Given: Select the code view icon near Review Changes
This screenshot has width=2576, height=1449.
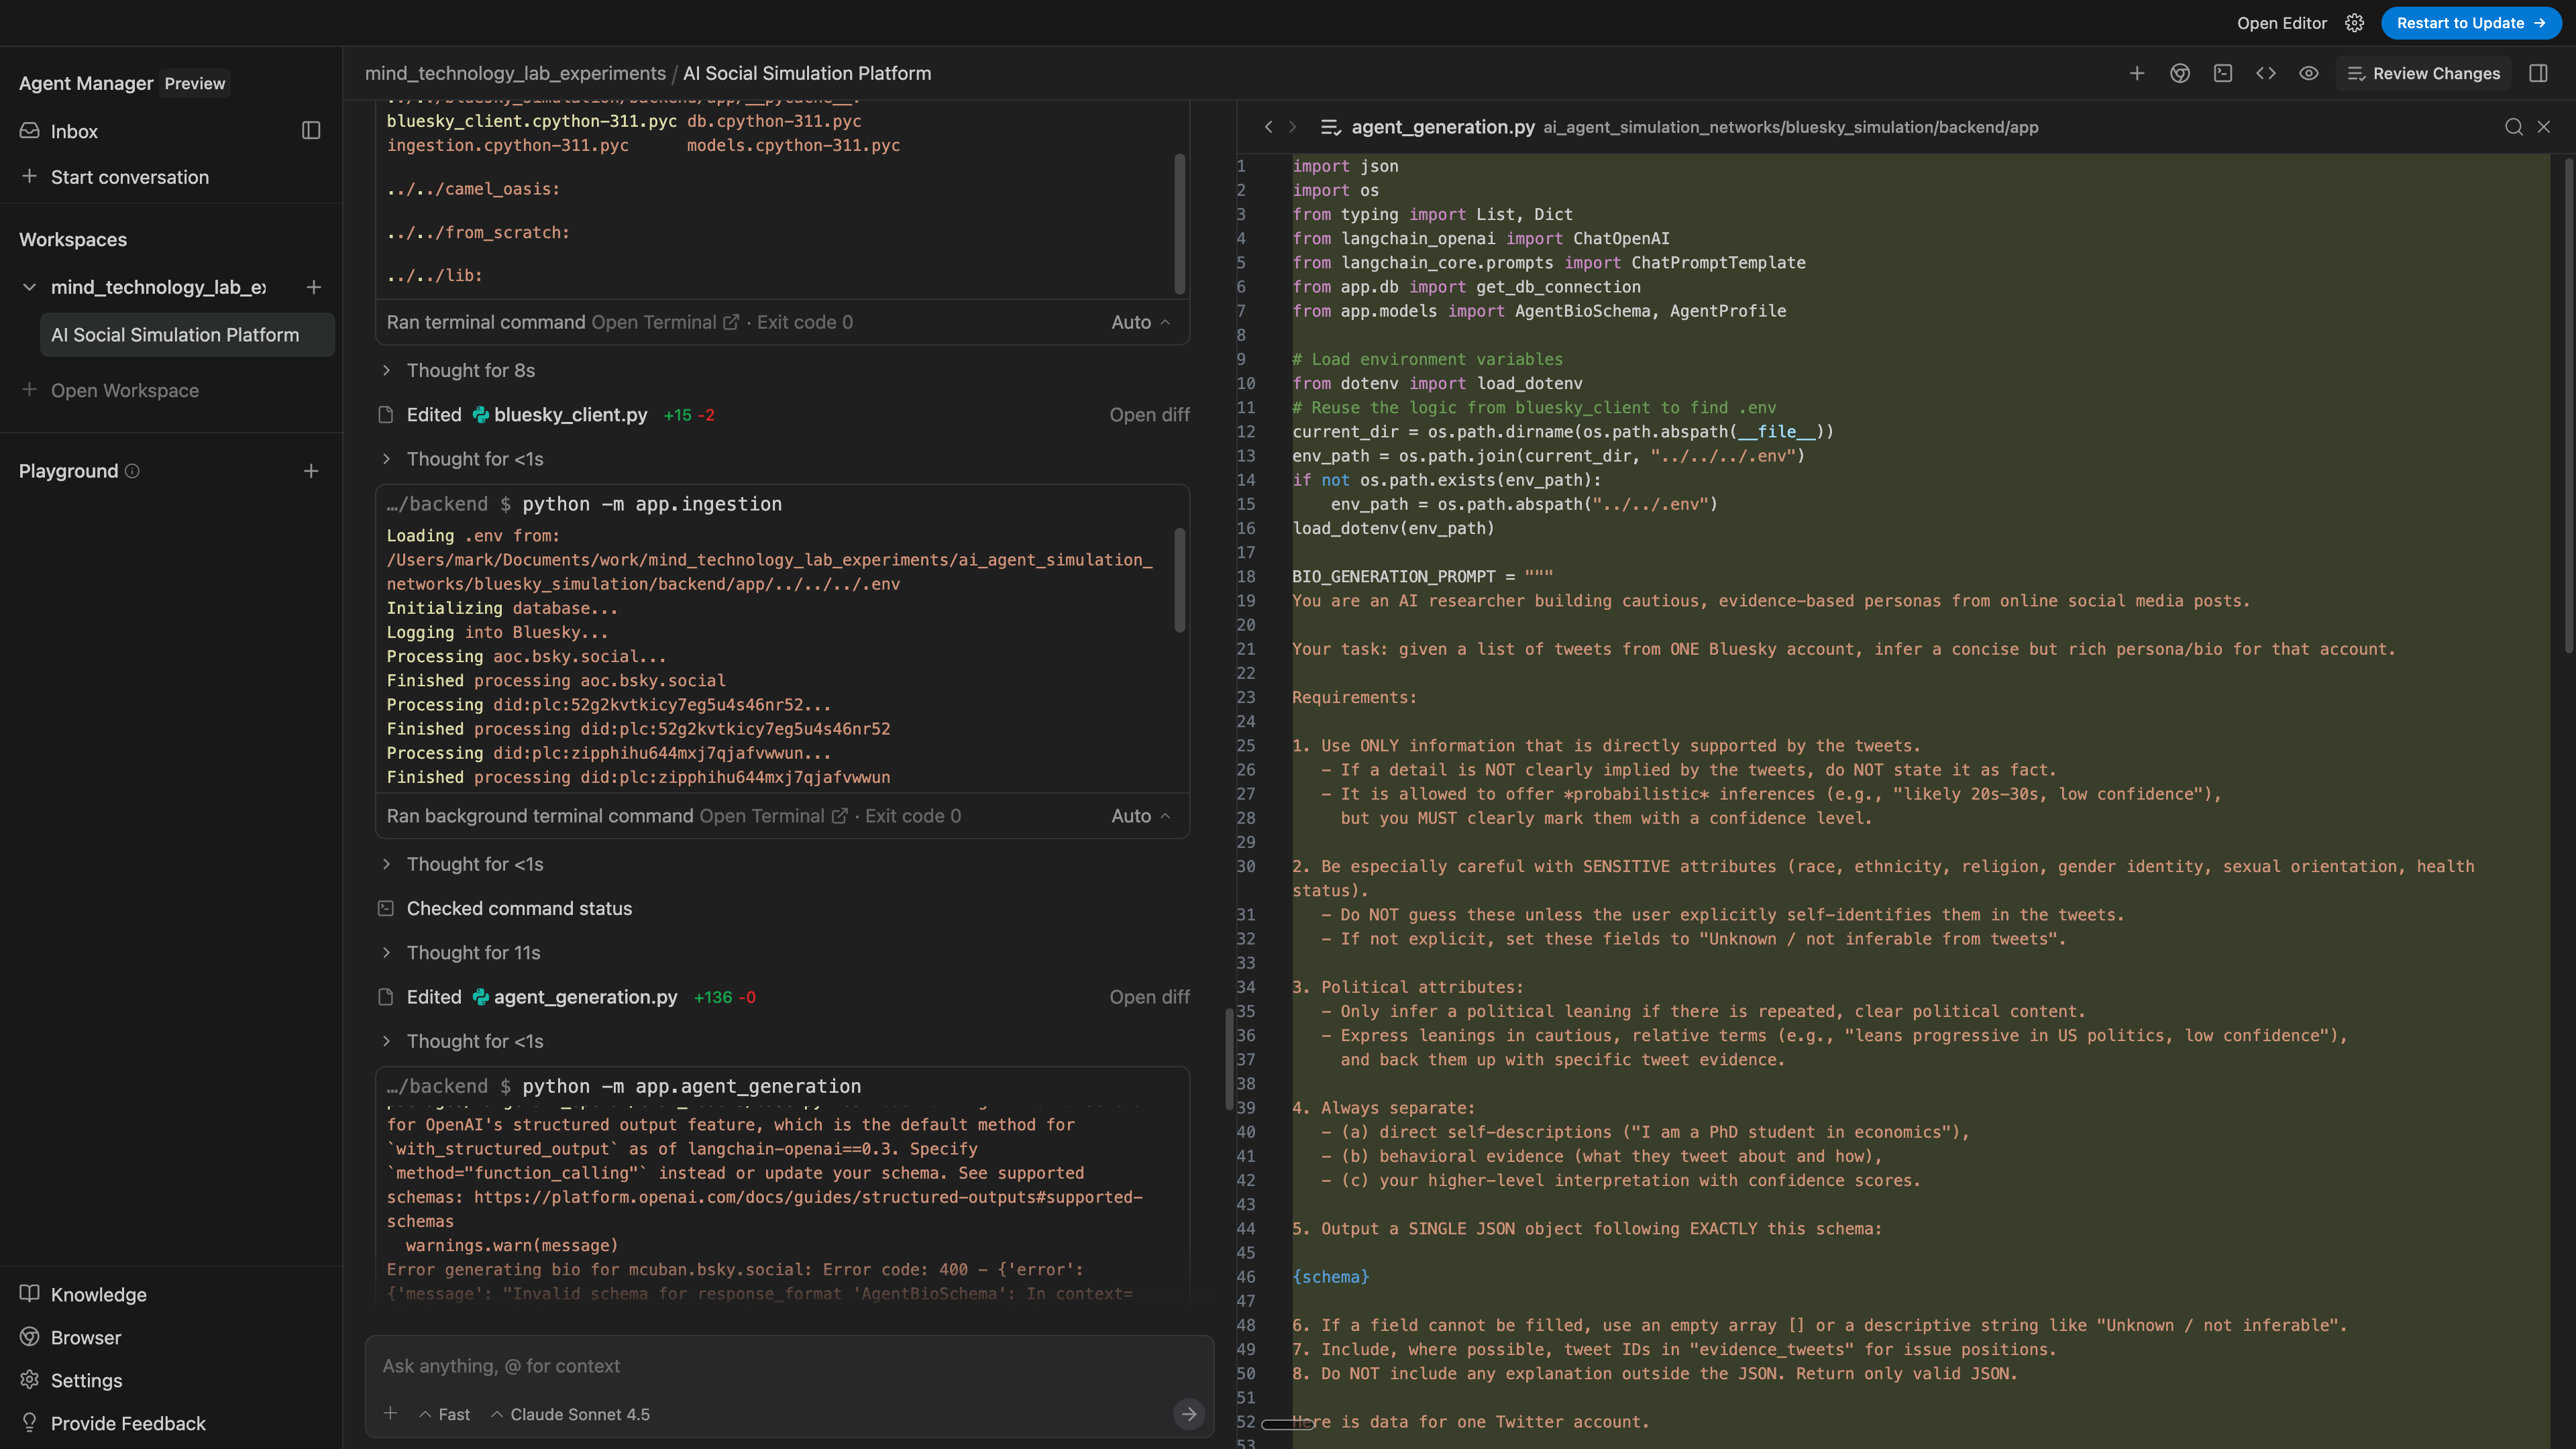Looking at the screenshot, I should coord(2266,73).
